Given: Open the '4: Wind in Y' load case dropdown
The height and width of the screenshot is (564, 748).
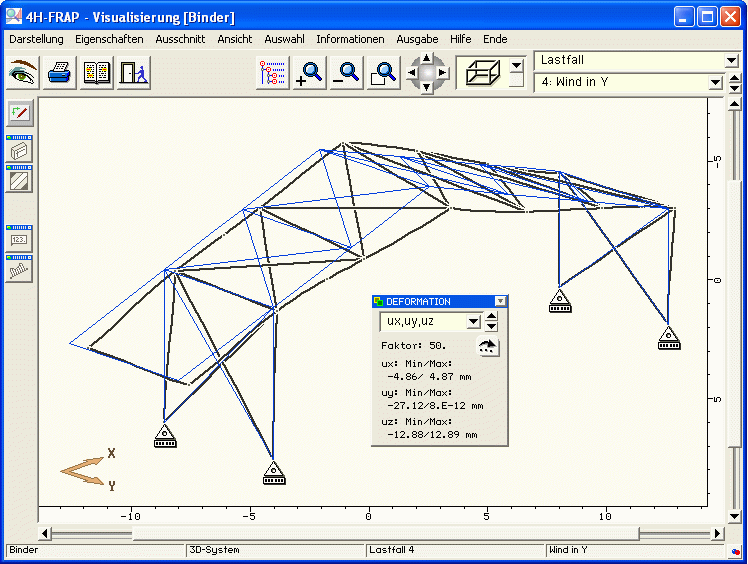Looking at the screenshot, I should [x=730, y=82].
